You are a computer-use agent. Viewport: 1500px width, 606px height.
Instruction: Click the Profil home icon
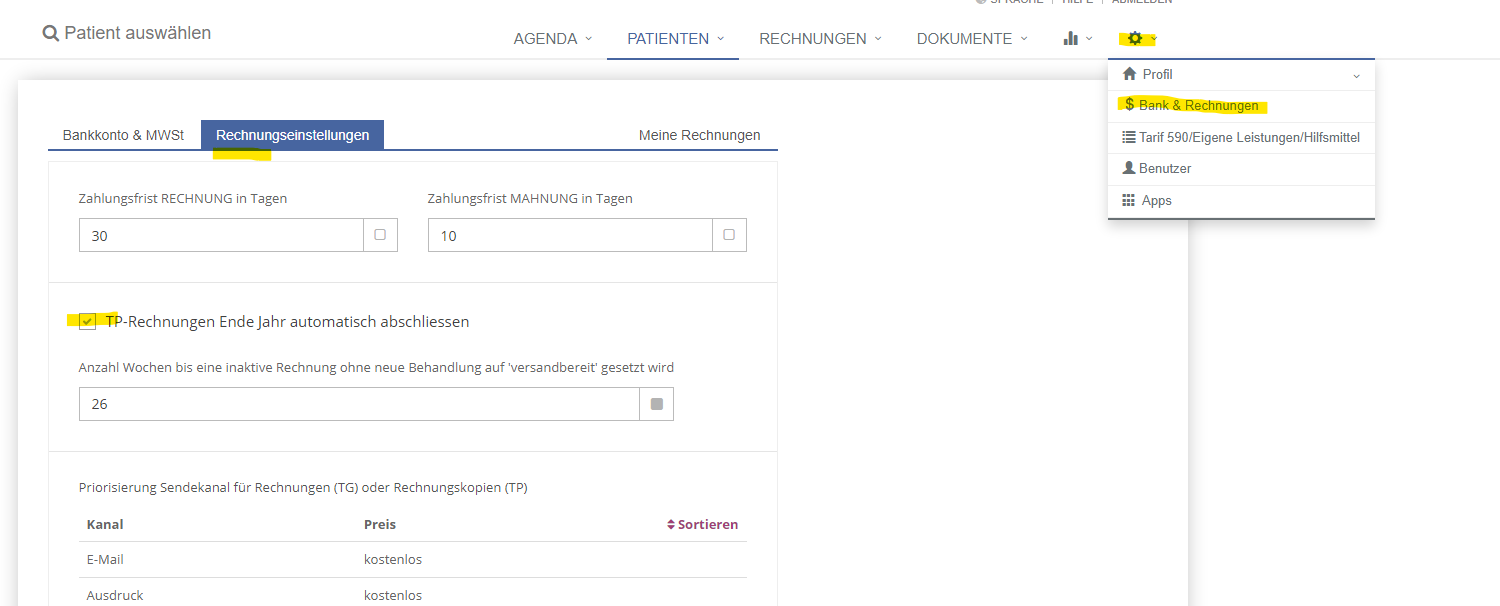coord(1130,74)
